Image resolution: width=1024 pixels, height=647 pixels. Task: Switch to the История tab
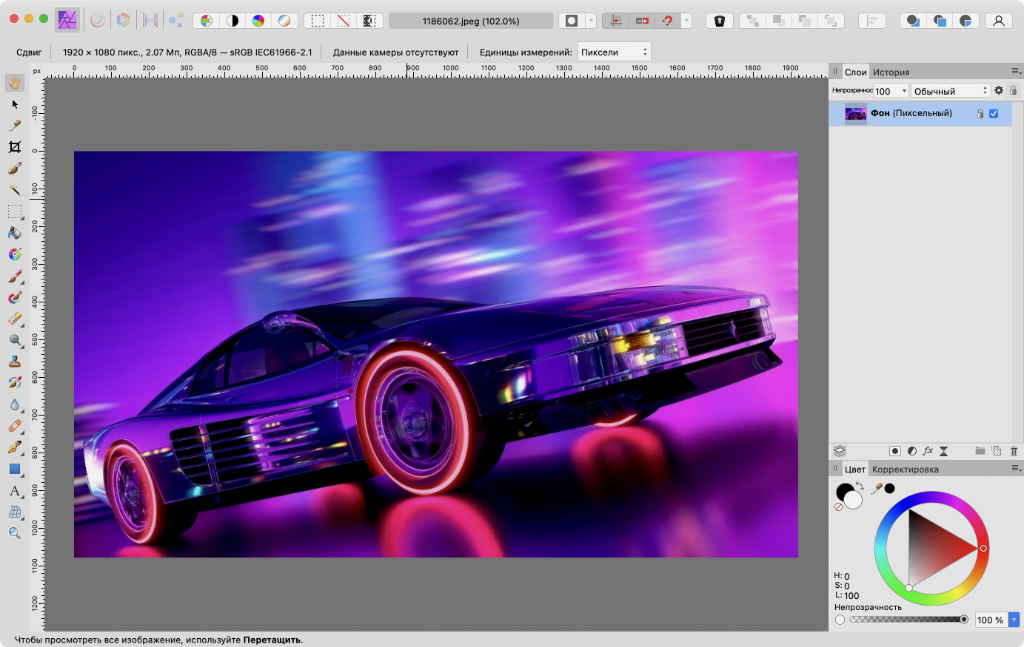coord(891,72)
